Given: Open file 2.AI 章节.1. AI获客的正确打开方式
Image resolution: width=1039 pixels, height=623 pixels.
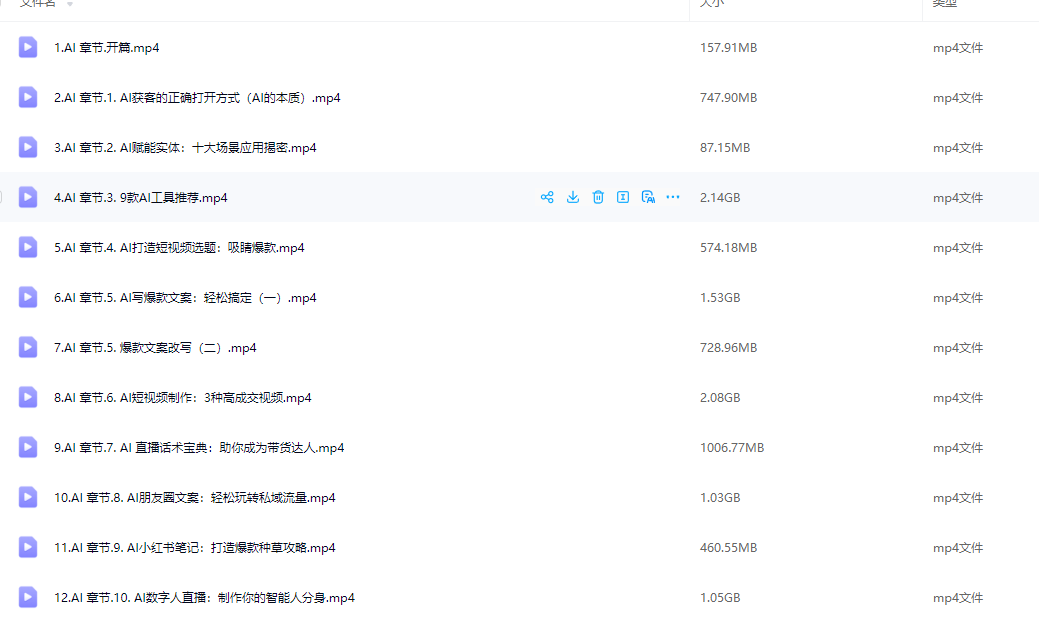Looking at the screenshot, I should coord(197,98).
